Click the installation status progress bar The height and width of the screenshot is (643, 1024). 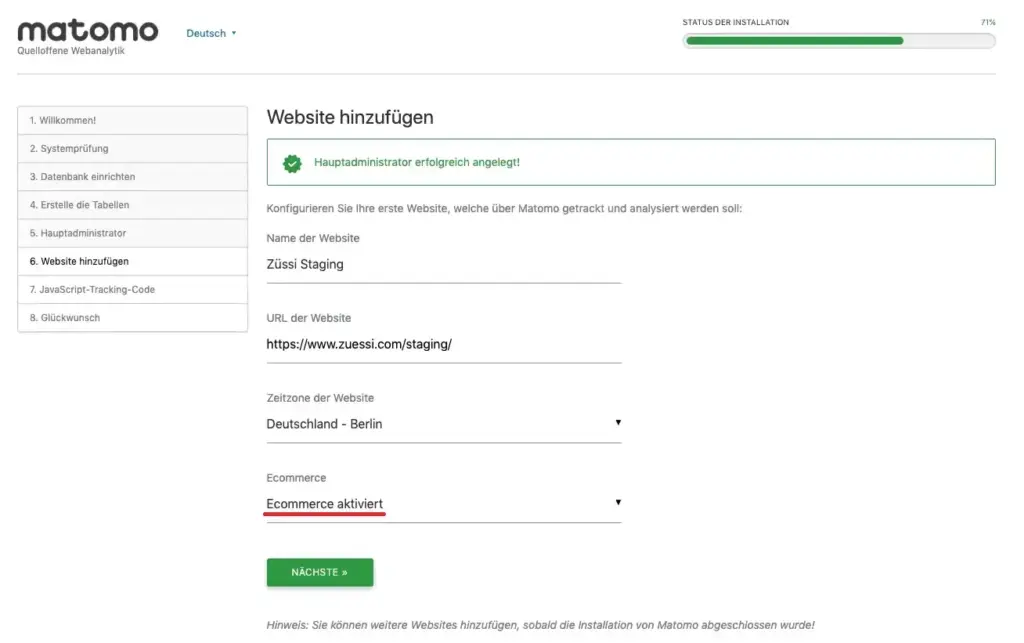838,41
